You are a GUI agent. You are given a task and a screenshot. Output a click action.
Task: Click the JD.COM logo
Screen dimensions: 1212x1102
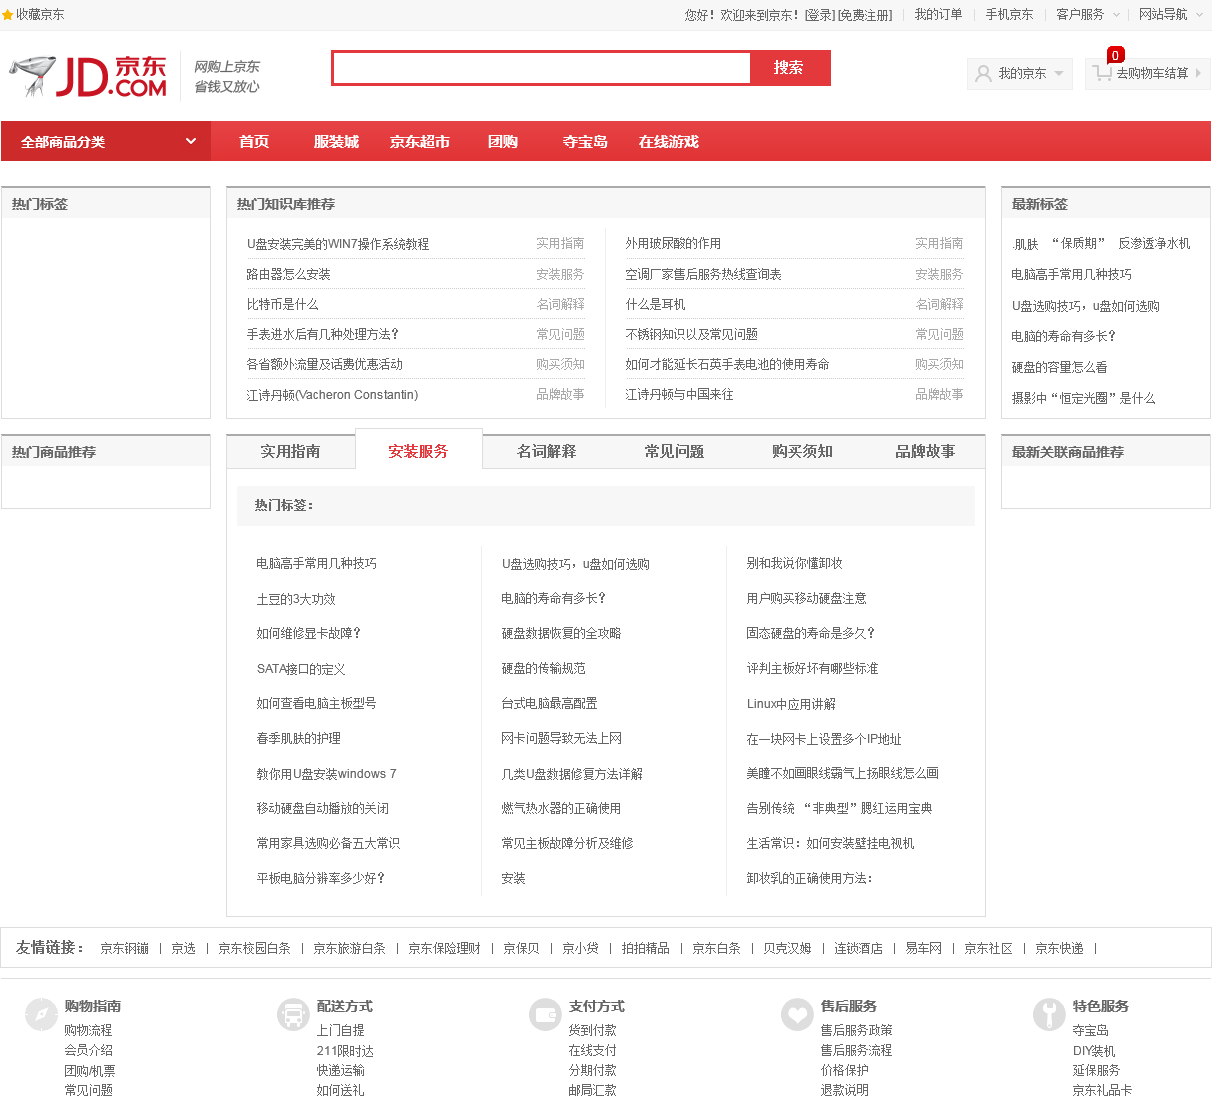tap(88, 76)
